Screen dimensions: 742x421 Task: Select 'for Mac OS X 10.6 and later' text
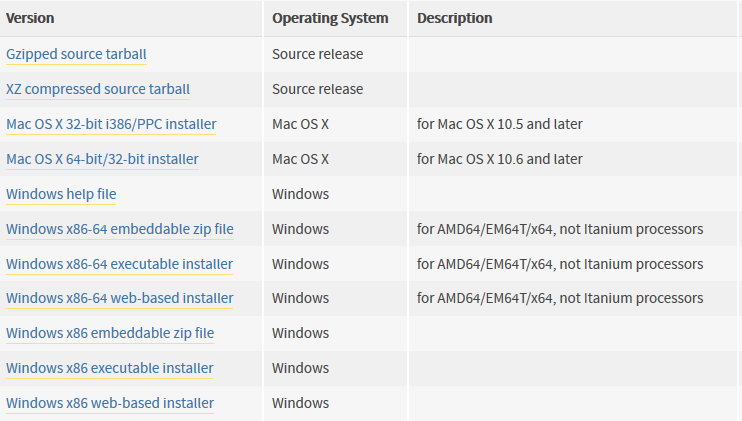(499, 159)
